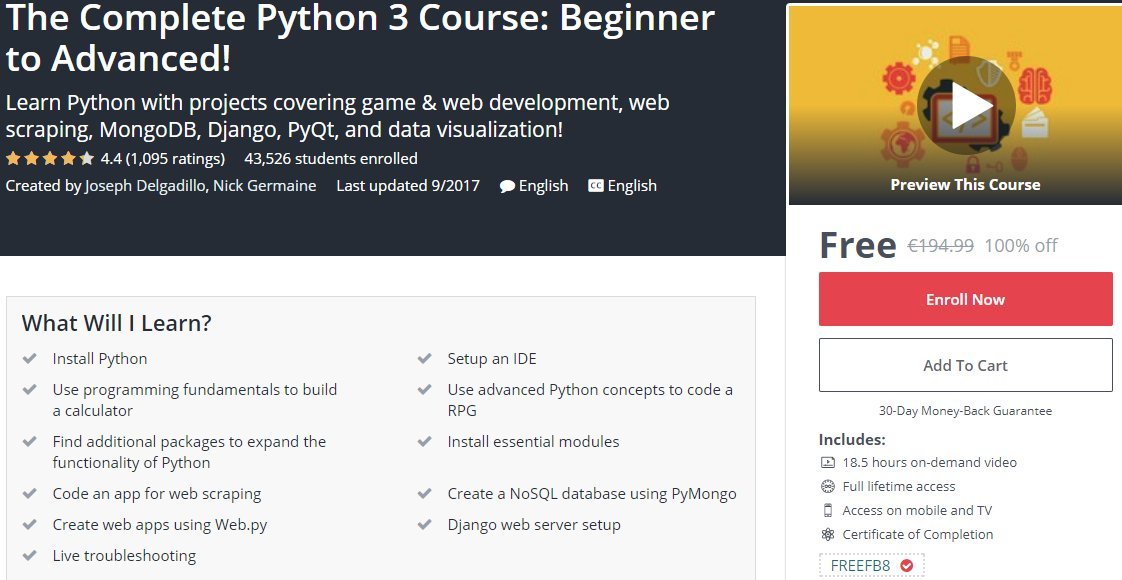This screenshot has width=1122, height=580.
Task: Click the Enroll Now button
Action: click(x=965, y=299)
